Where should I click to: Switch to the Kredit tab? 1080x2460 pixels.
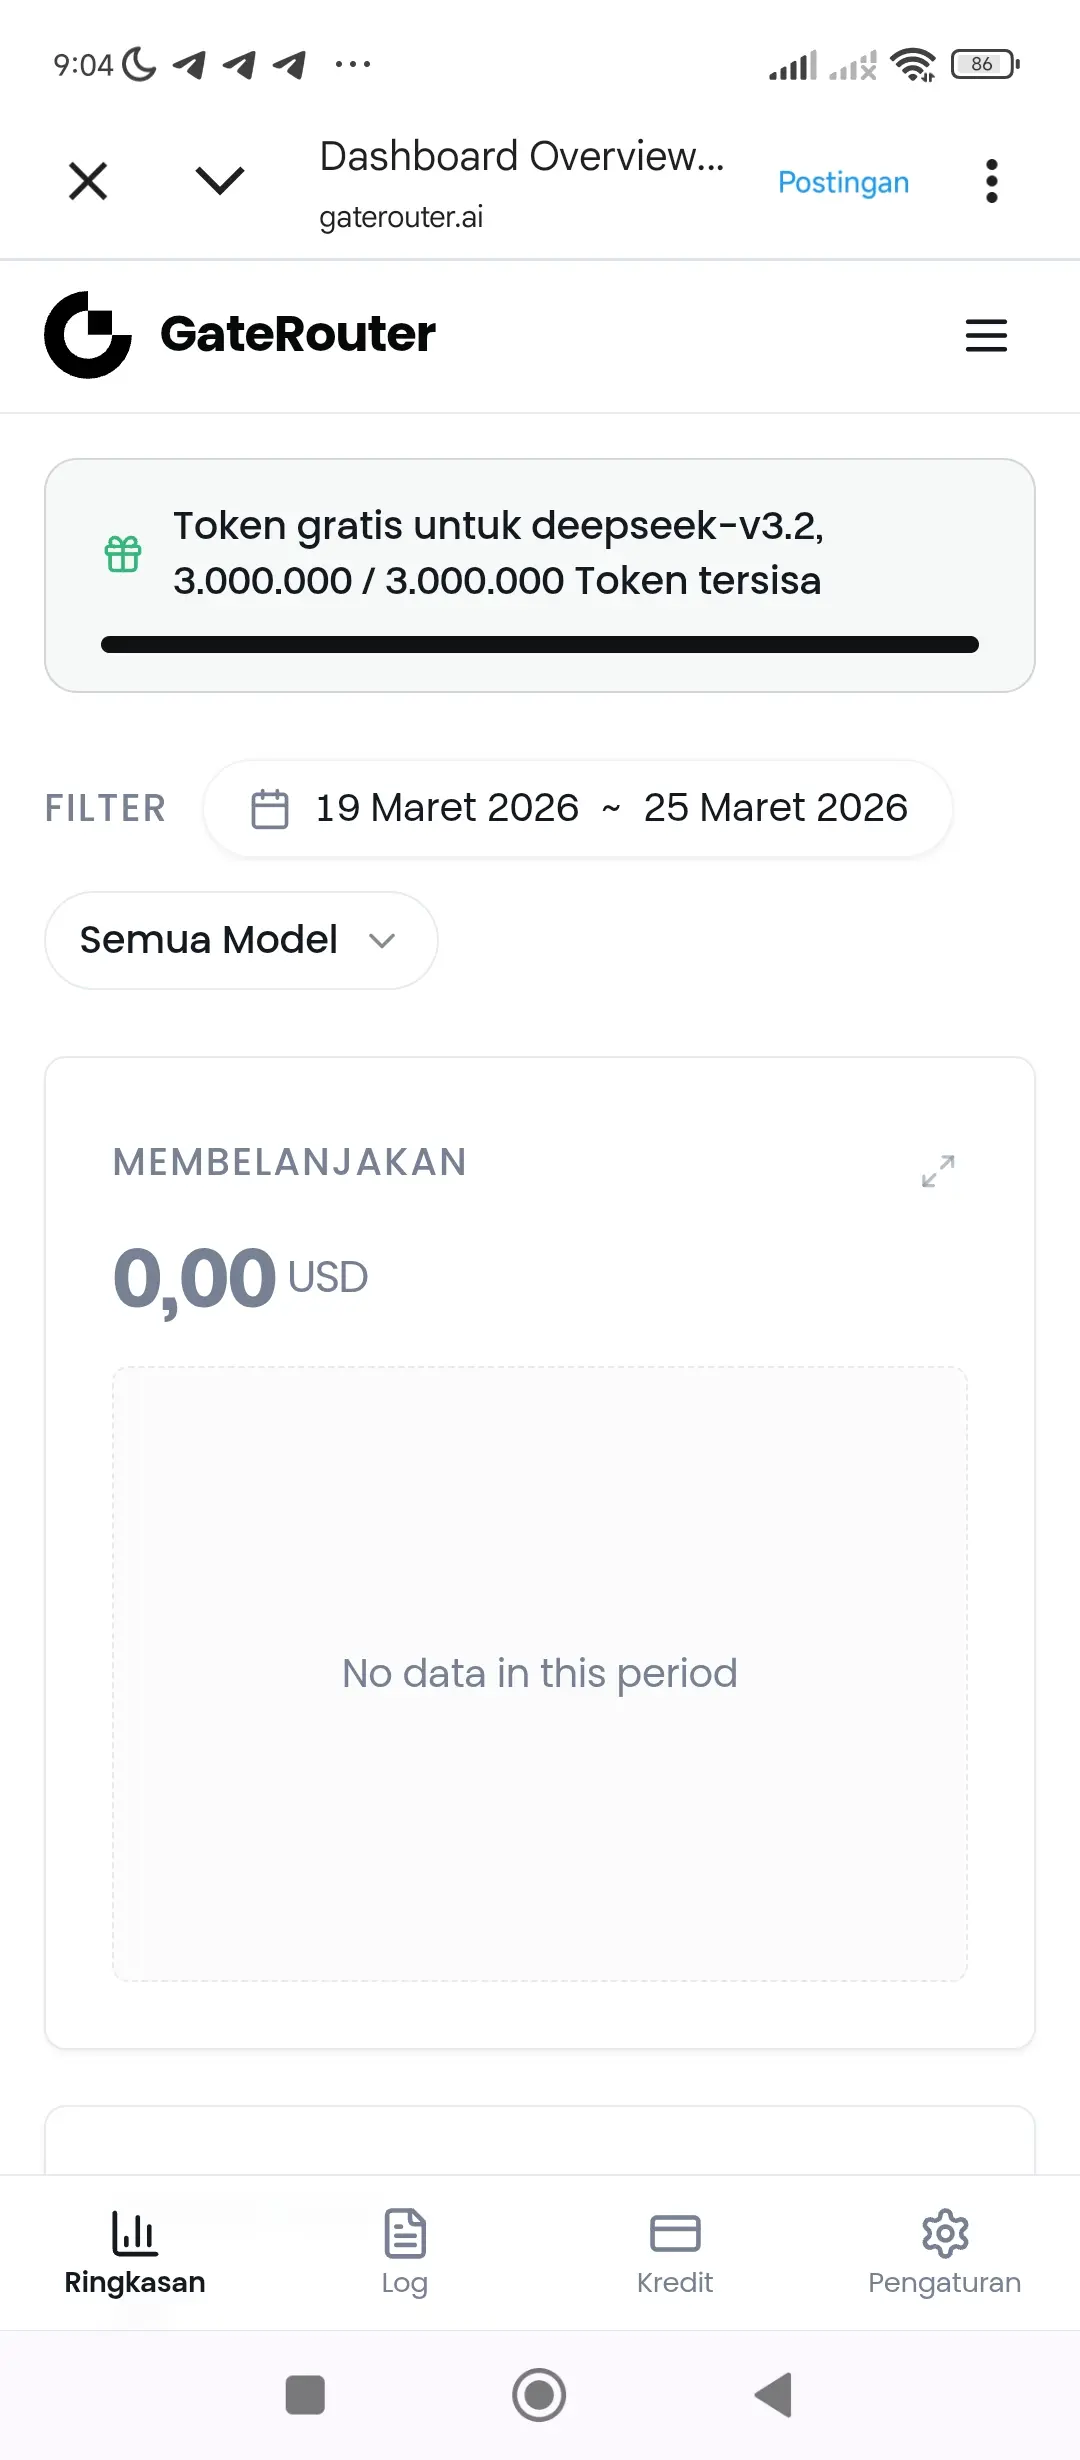tap(675, 2252)
